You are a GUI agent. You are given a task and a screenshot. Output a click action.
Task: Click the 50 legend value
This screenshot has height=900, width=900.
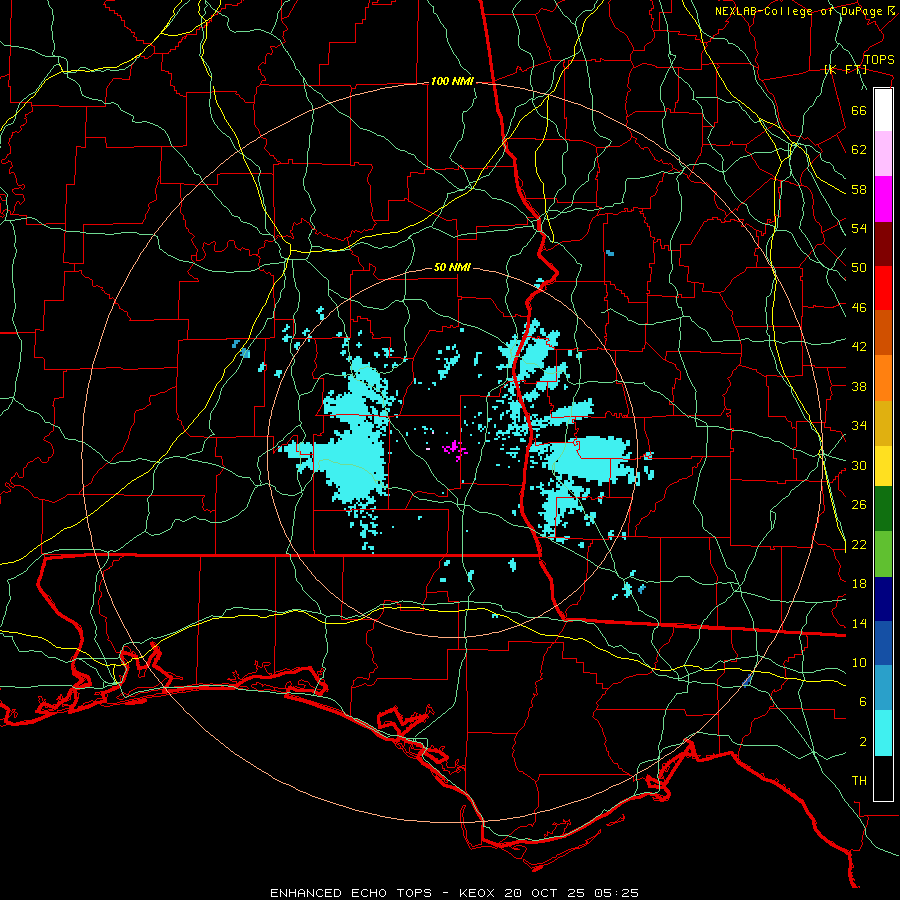(859, 268)
